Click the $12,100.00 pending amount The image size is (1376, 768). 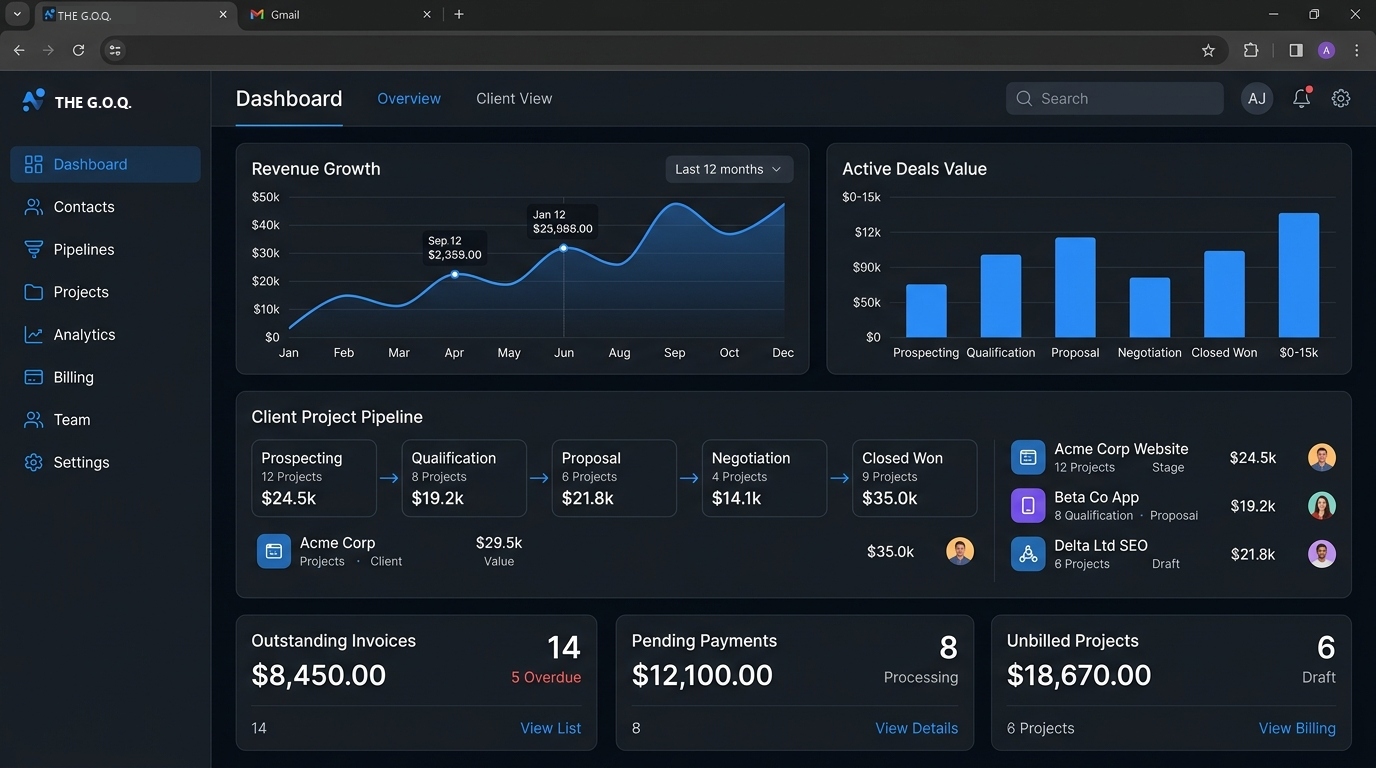pyautogui.click(x=702, y=675)
